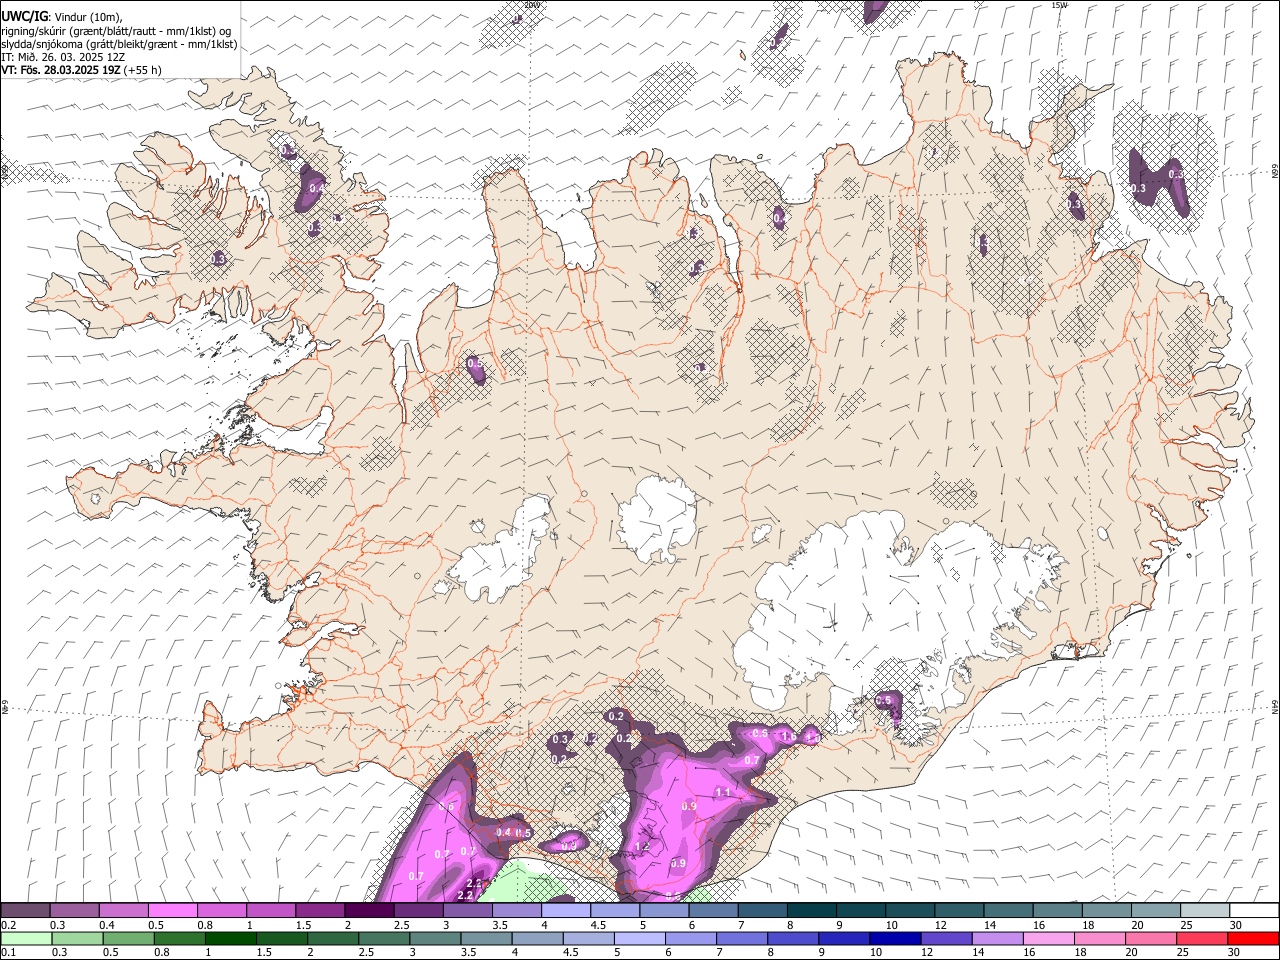
Task: Pick the pale grey upper swatch between 25 and 30
Action: (x=1204, y=911)
